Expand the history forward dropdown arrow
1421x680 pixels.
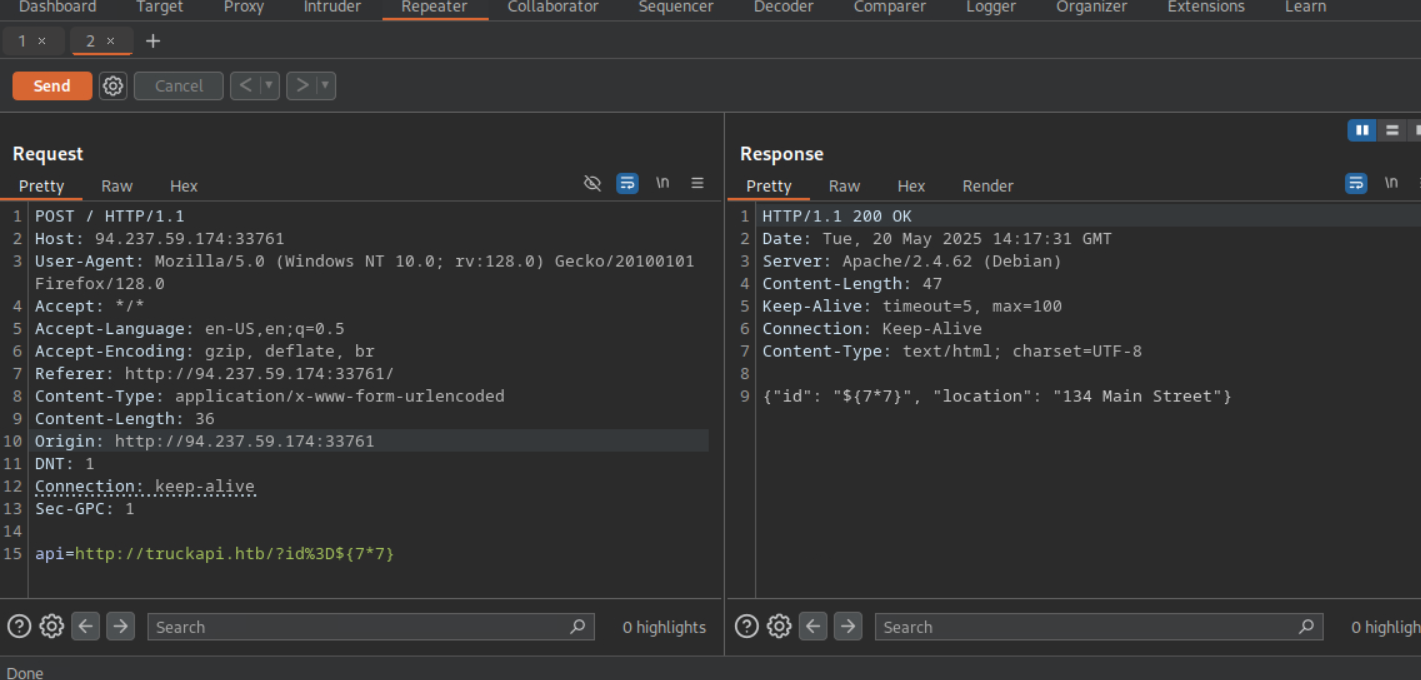[x=324, y=86]
